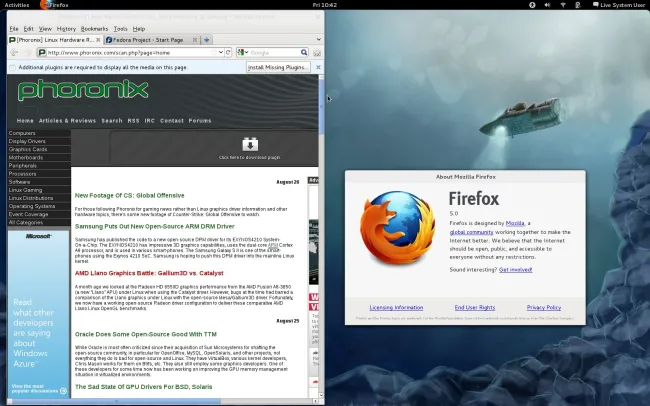Open the Activities overview

click(x=17, y=5)
